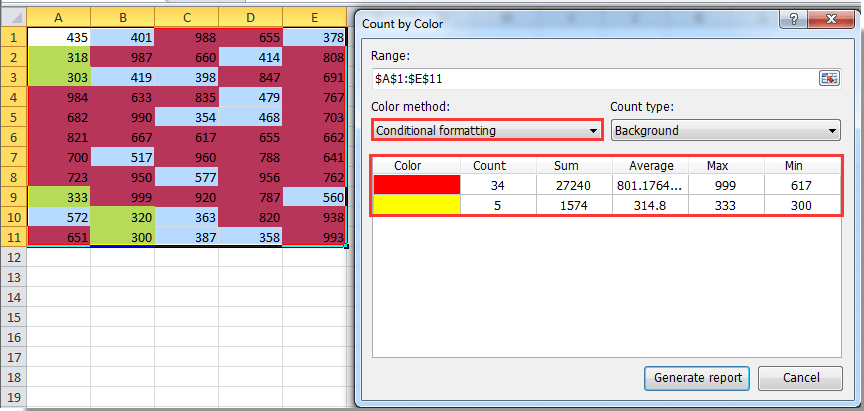Click the min value 617 in results
The image size is (864, 411).
pos(802,186)
